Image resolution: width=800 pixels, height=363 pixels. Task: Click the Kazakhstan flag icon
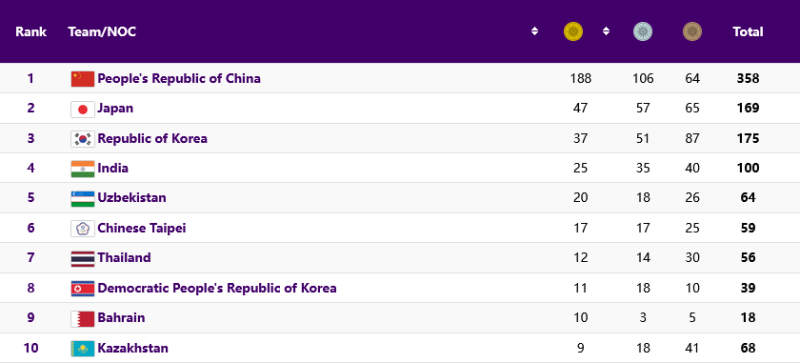(x=82, y=349)
